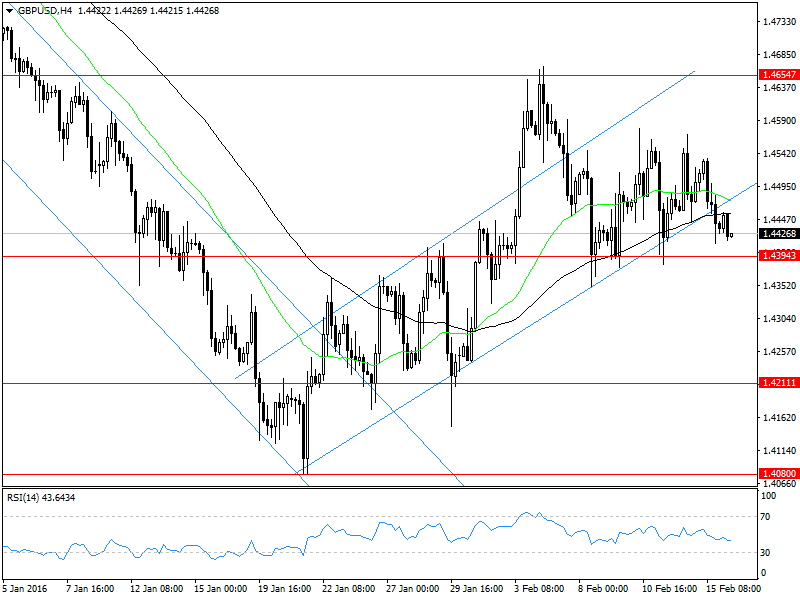The width and height of the screenshot is (800, 600).
Task: Click the RSI scale value 100
Action: (768, 496)
